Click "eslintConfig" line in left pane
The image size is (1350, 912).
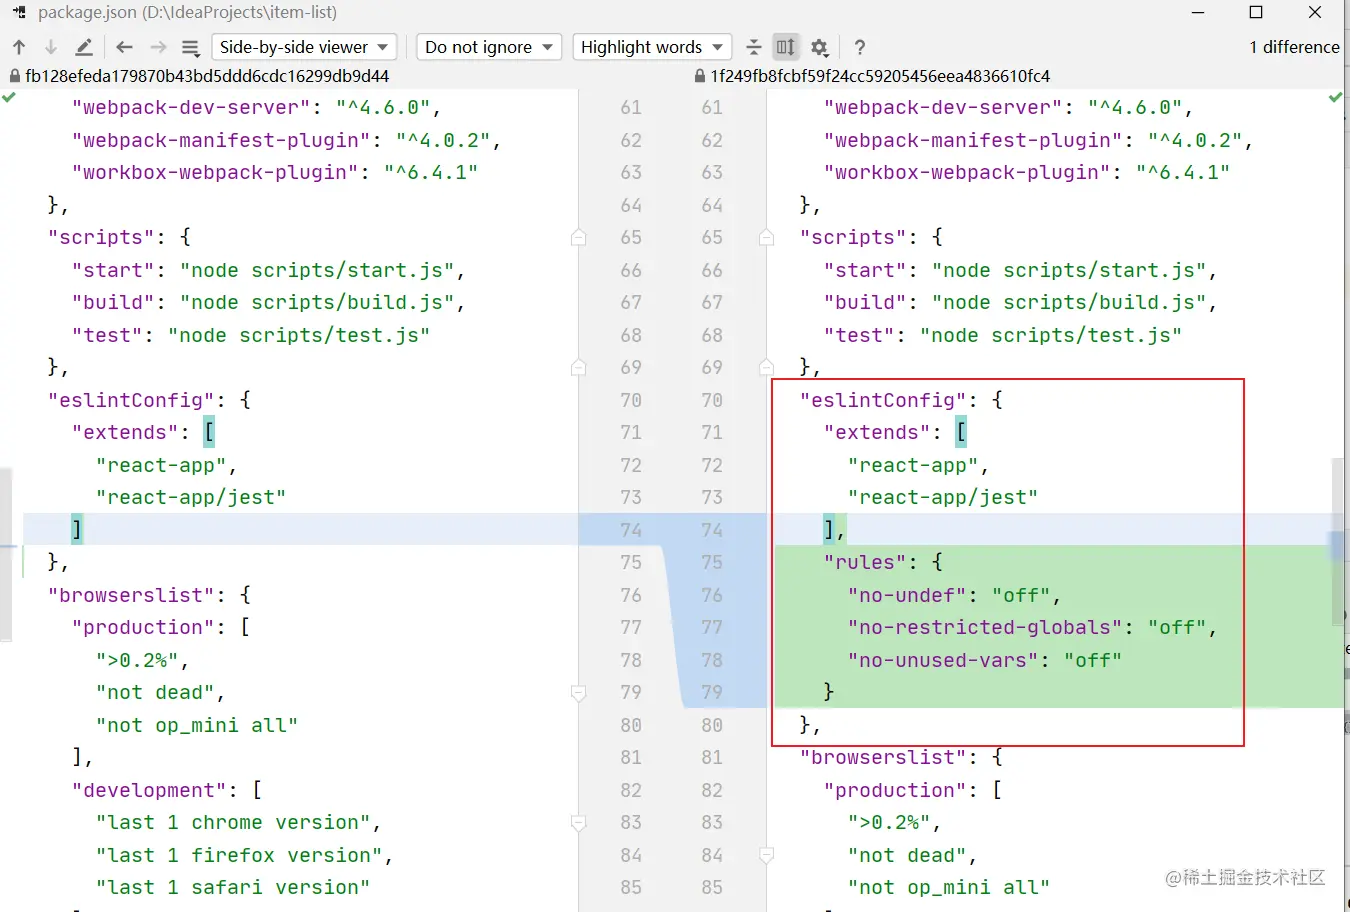pyautogui.click(x=150, y=400)
